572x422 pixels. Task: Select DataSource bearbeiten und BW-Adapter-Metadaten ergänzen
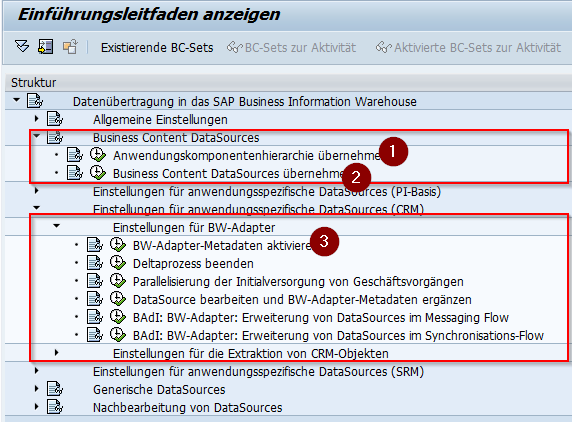pyautogui.click(x=302, y=299)
